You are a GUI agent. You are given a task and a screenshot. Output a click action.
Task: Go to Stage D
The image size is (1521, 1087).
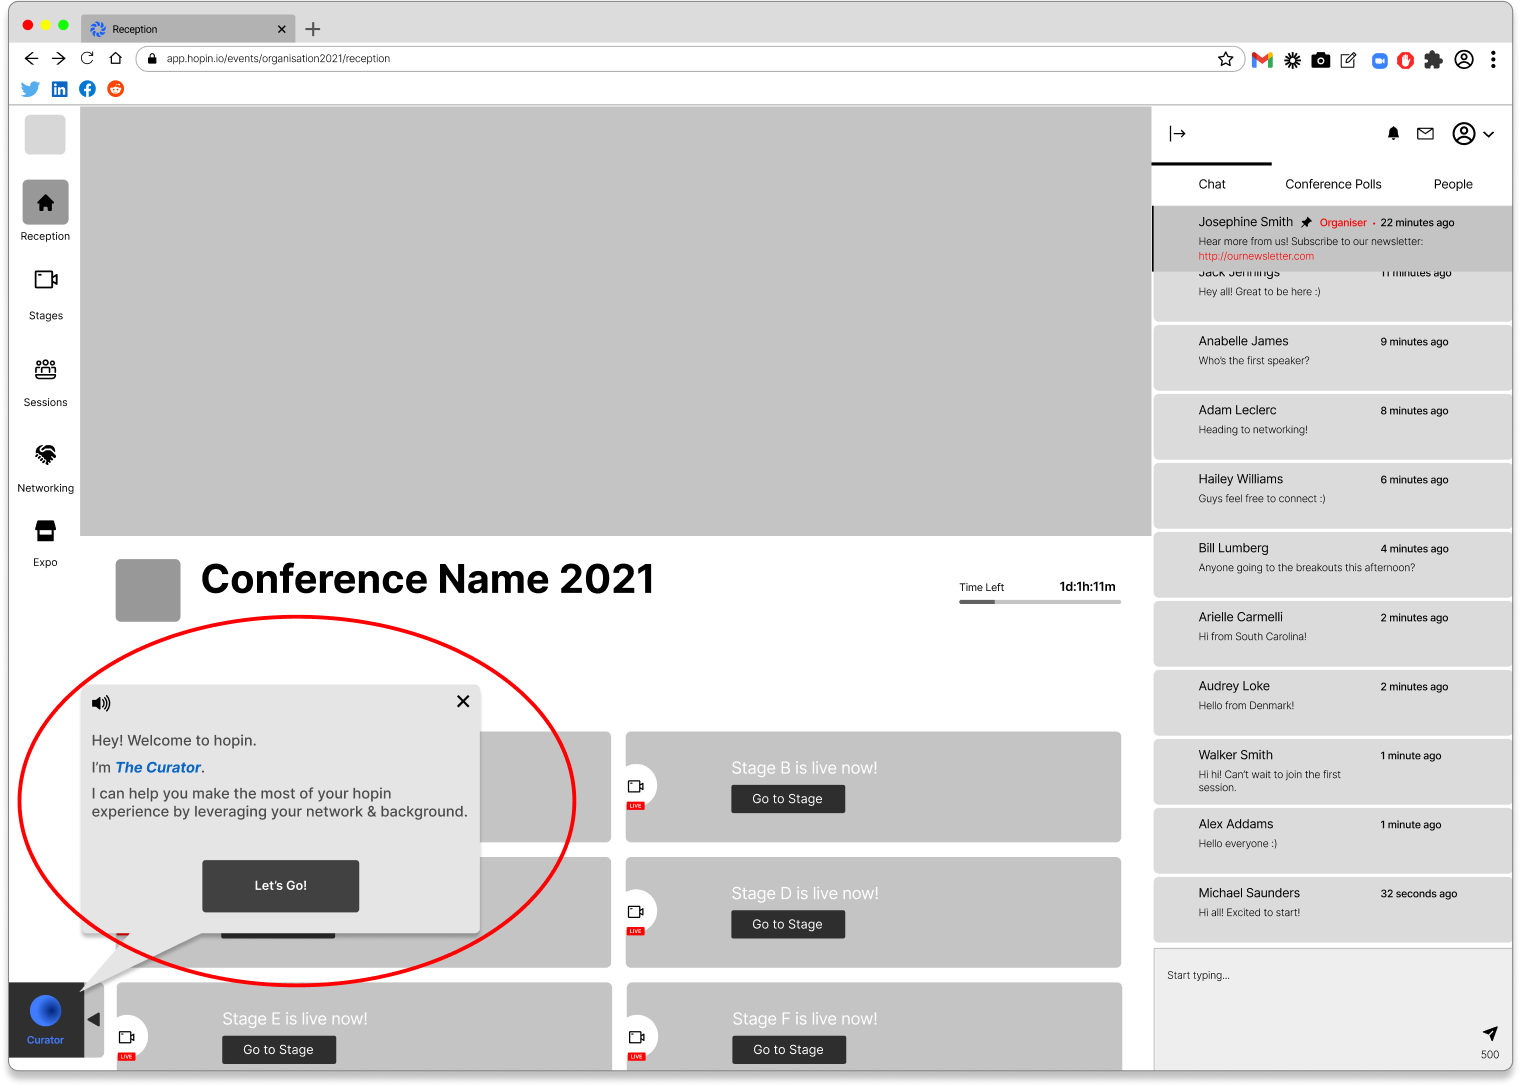click(788, 924)
